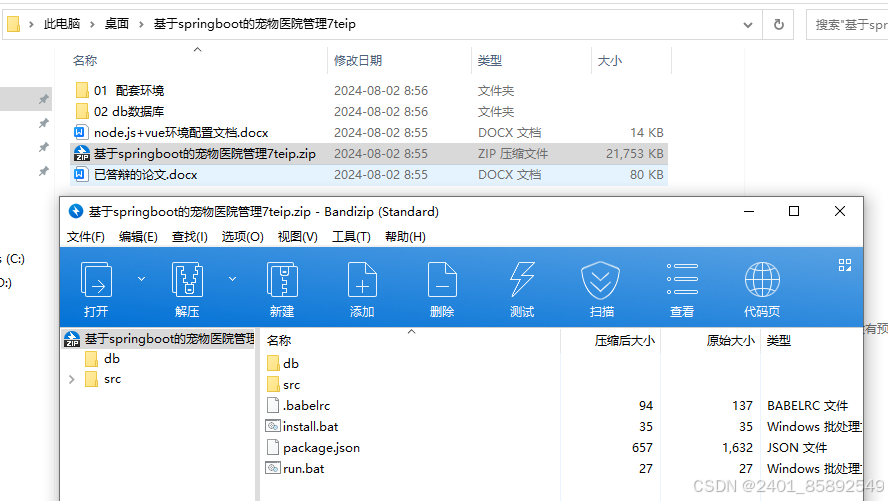Select the run.bat file in archive
Image resolution: width=888 pixels, height=501 pixels.
click(x=295, y=469)
